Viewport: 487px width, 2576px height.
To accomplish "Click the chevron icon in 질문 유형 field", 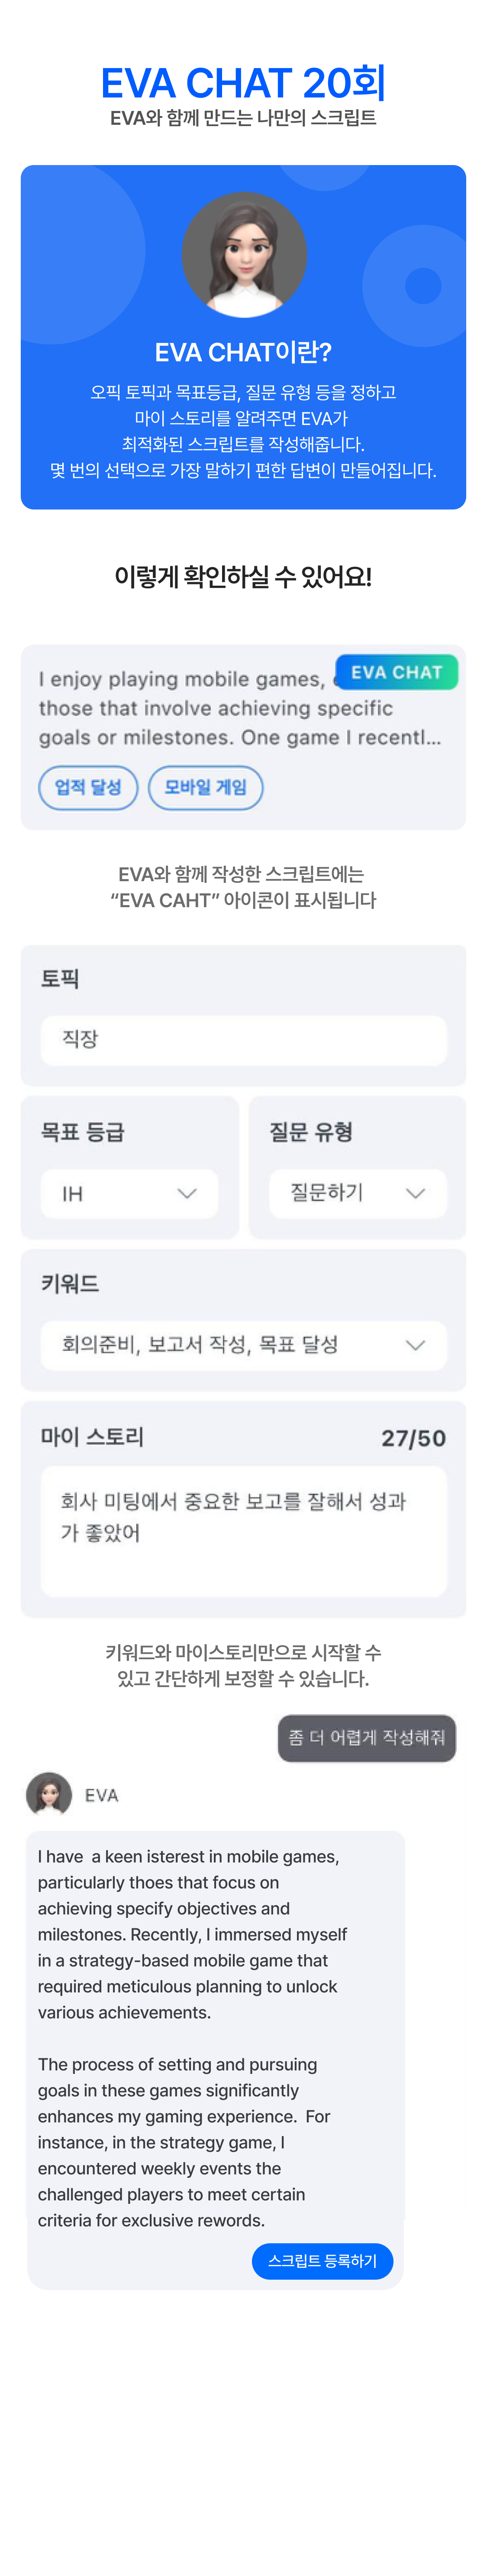I will (x=415, y=1193).
